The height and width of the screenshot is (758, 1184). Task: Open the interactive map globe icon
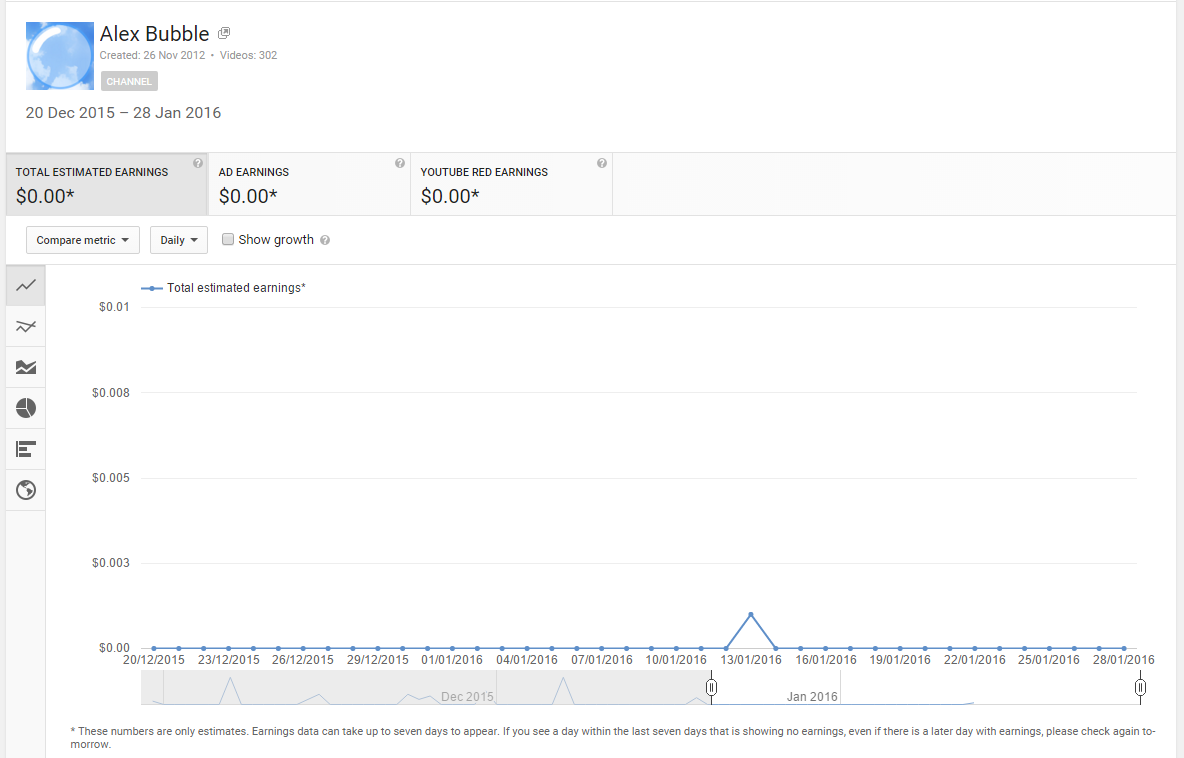[x=26, y=490]
